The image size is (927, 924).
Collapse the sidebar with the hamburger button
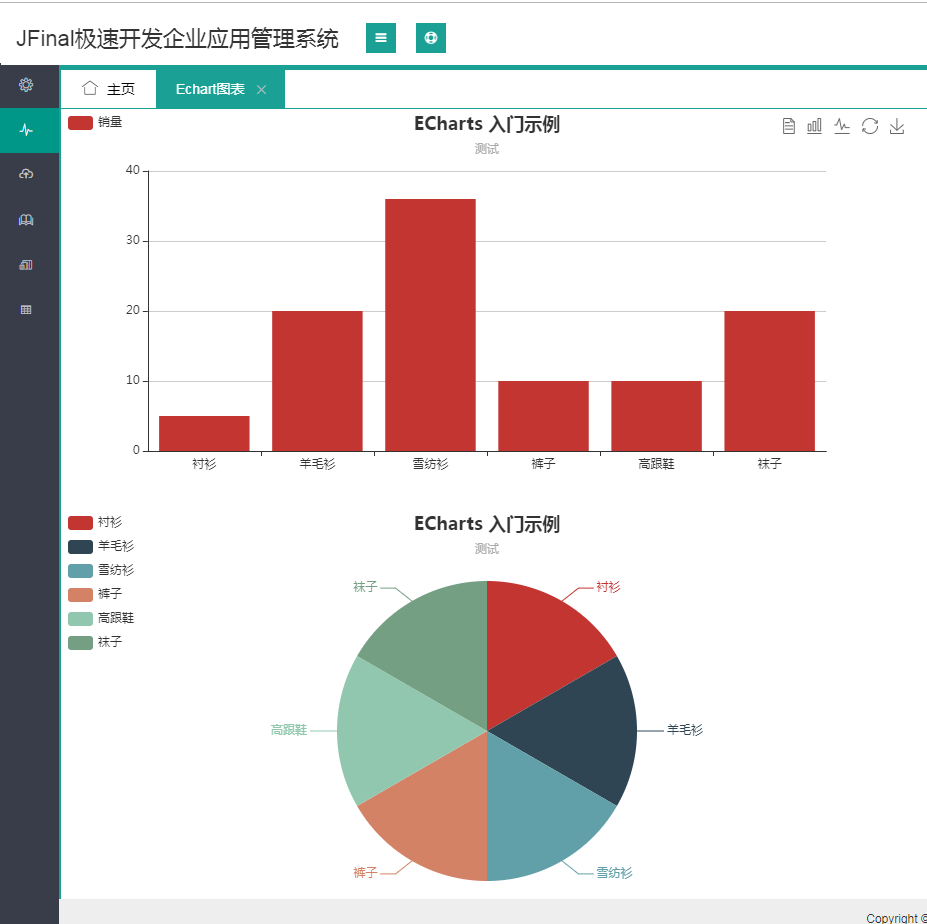tap(380, 37)
